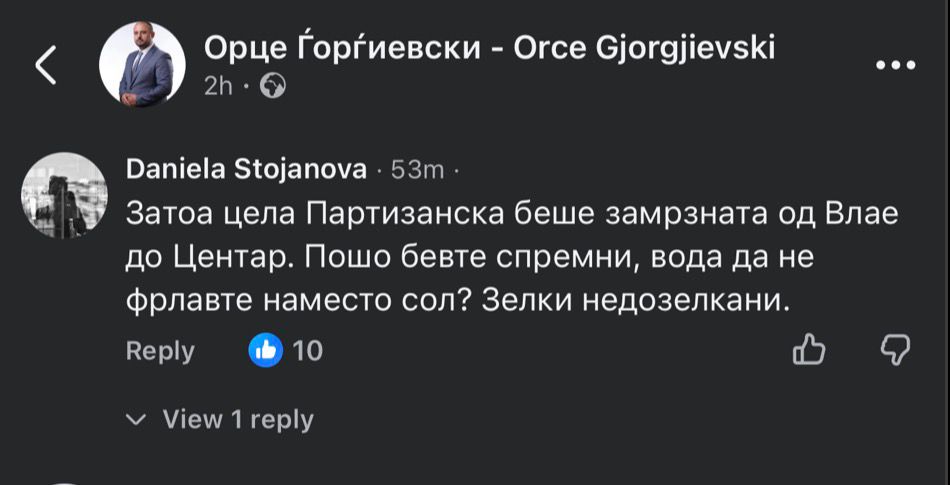Click the blue like reaction badge
The width and height of the screenshot is (950, 485).
click(266, 350)
